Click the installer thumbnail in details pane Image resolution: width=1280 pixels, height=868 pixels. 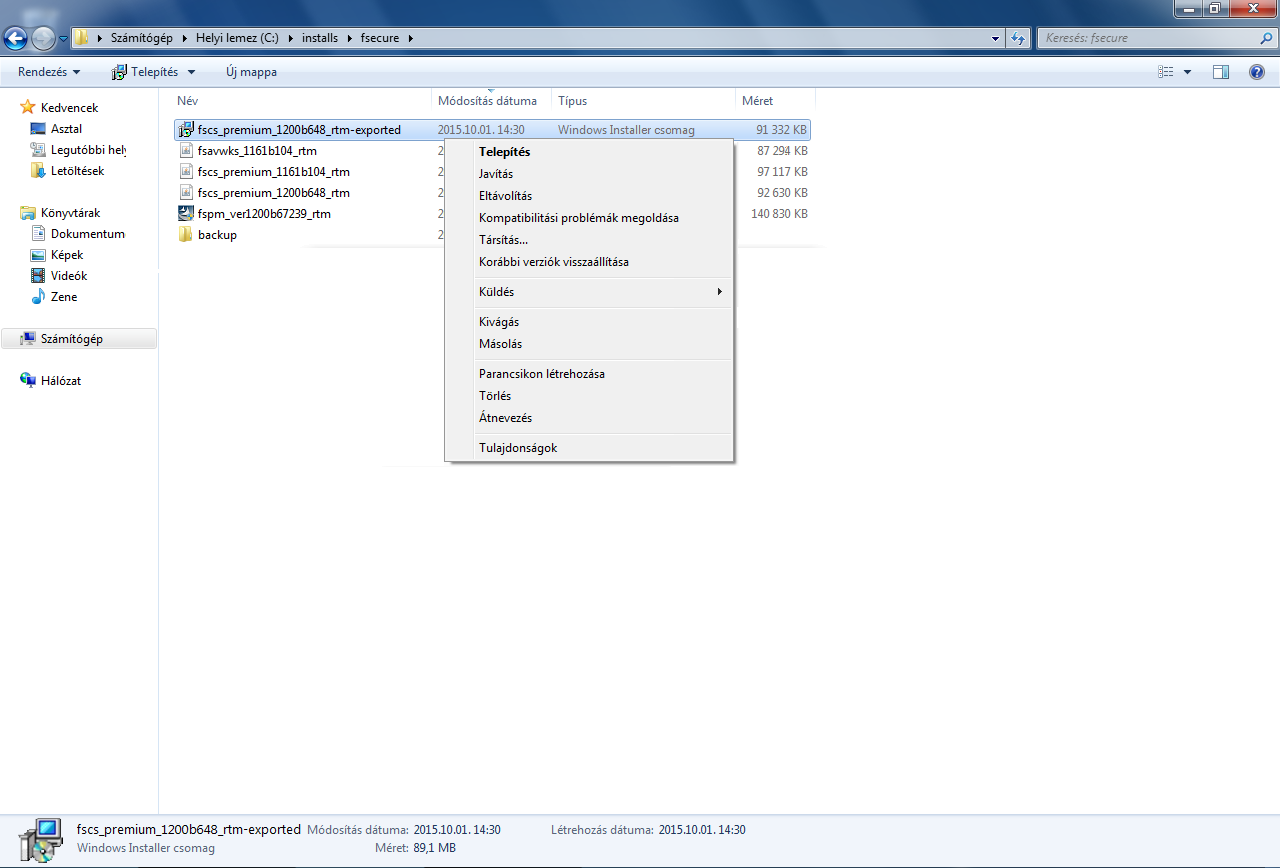click(39, 839)
